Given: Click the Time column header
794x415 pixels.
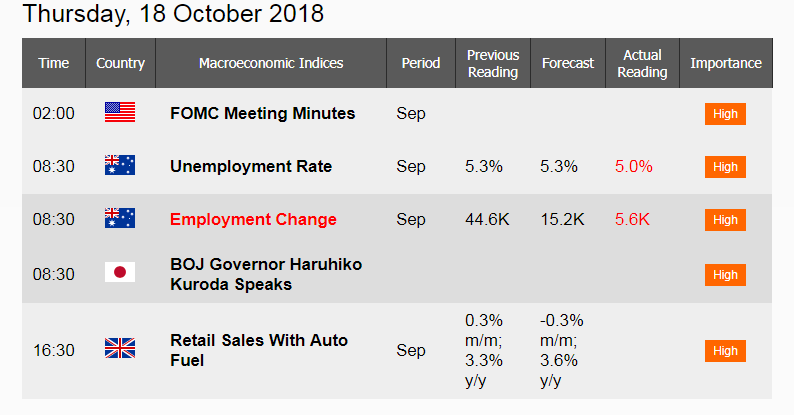Looking at the screenshot, I should click(54, 63).
